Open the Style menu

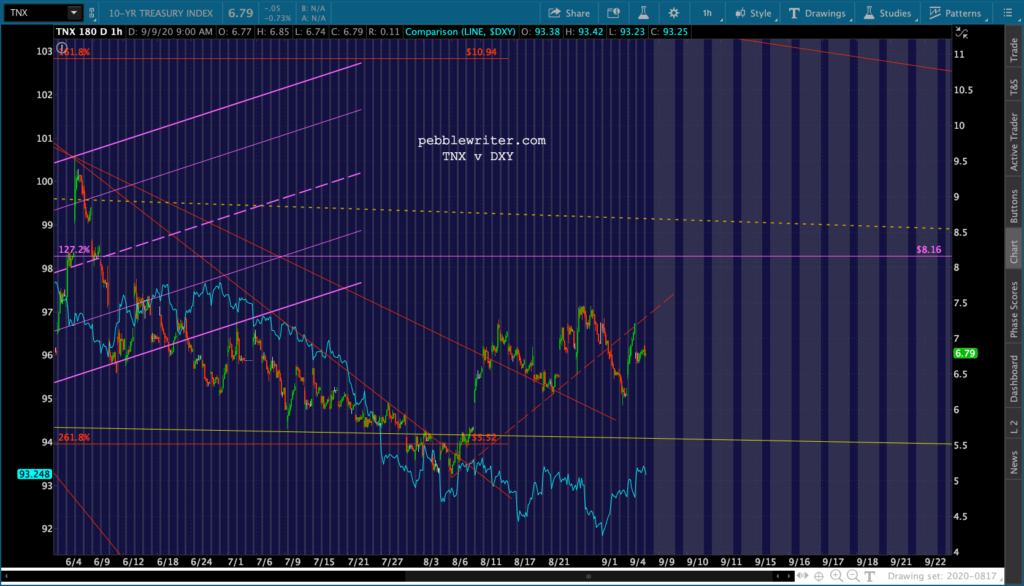tap(753, 13)
